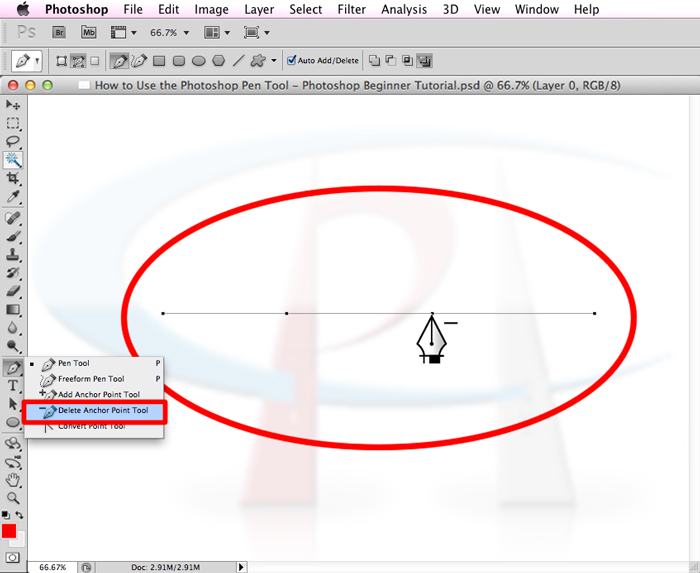Expand the custom shape options arrow
Screen dimensions: 700x573
[x=274, y=61]
